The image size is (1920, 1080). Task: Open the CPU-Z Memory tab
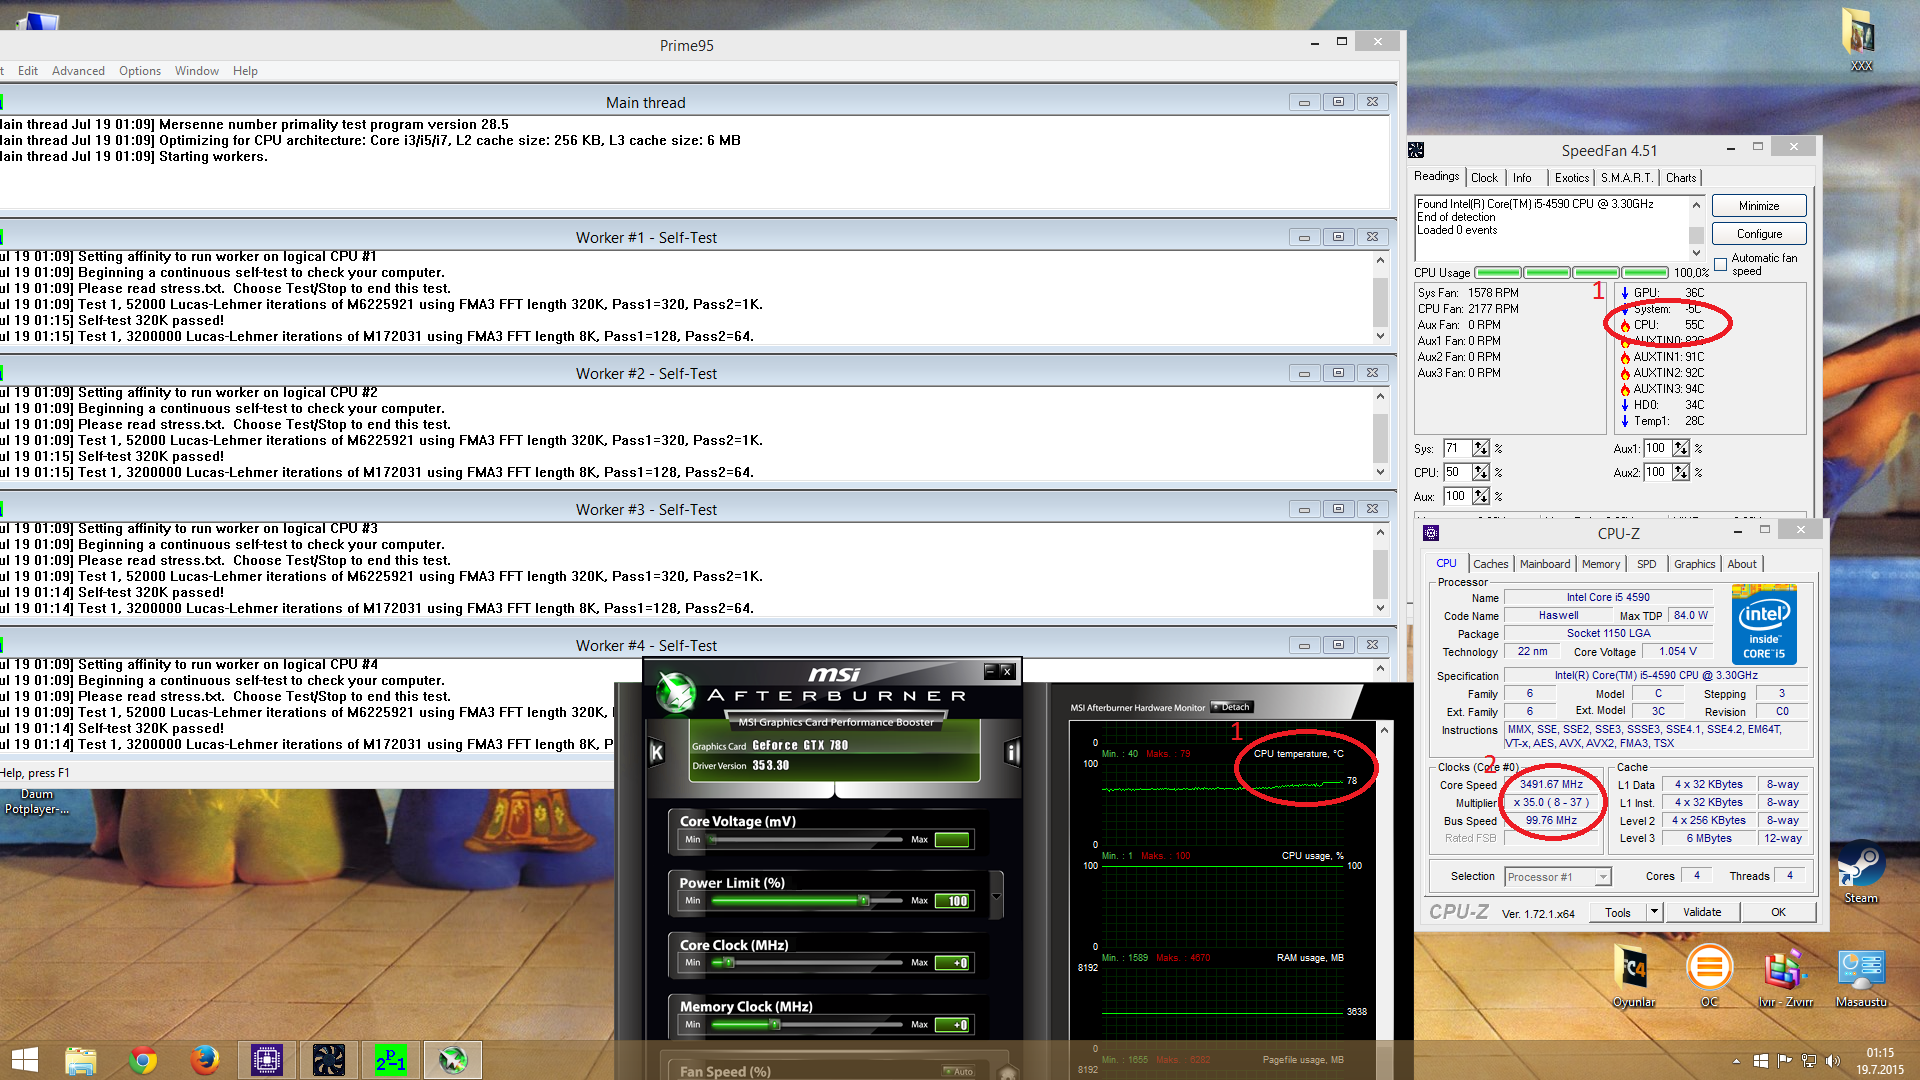click(1601, 564)
